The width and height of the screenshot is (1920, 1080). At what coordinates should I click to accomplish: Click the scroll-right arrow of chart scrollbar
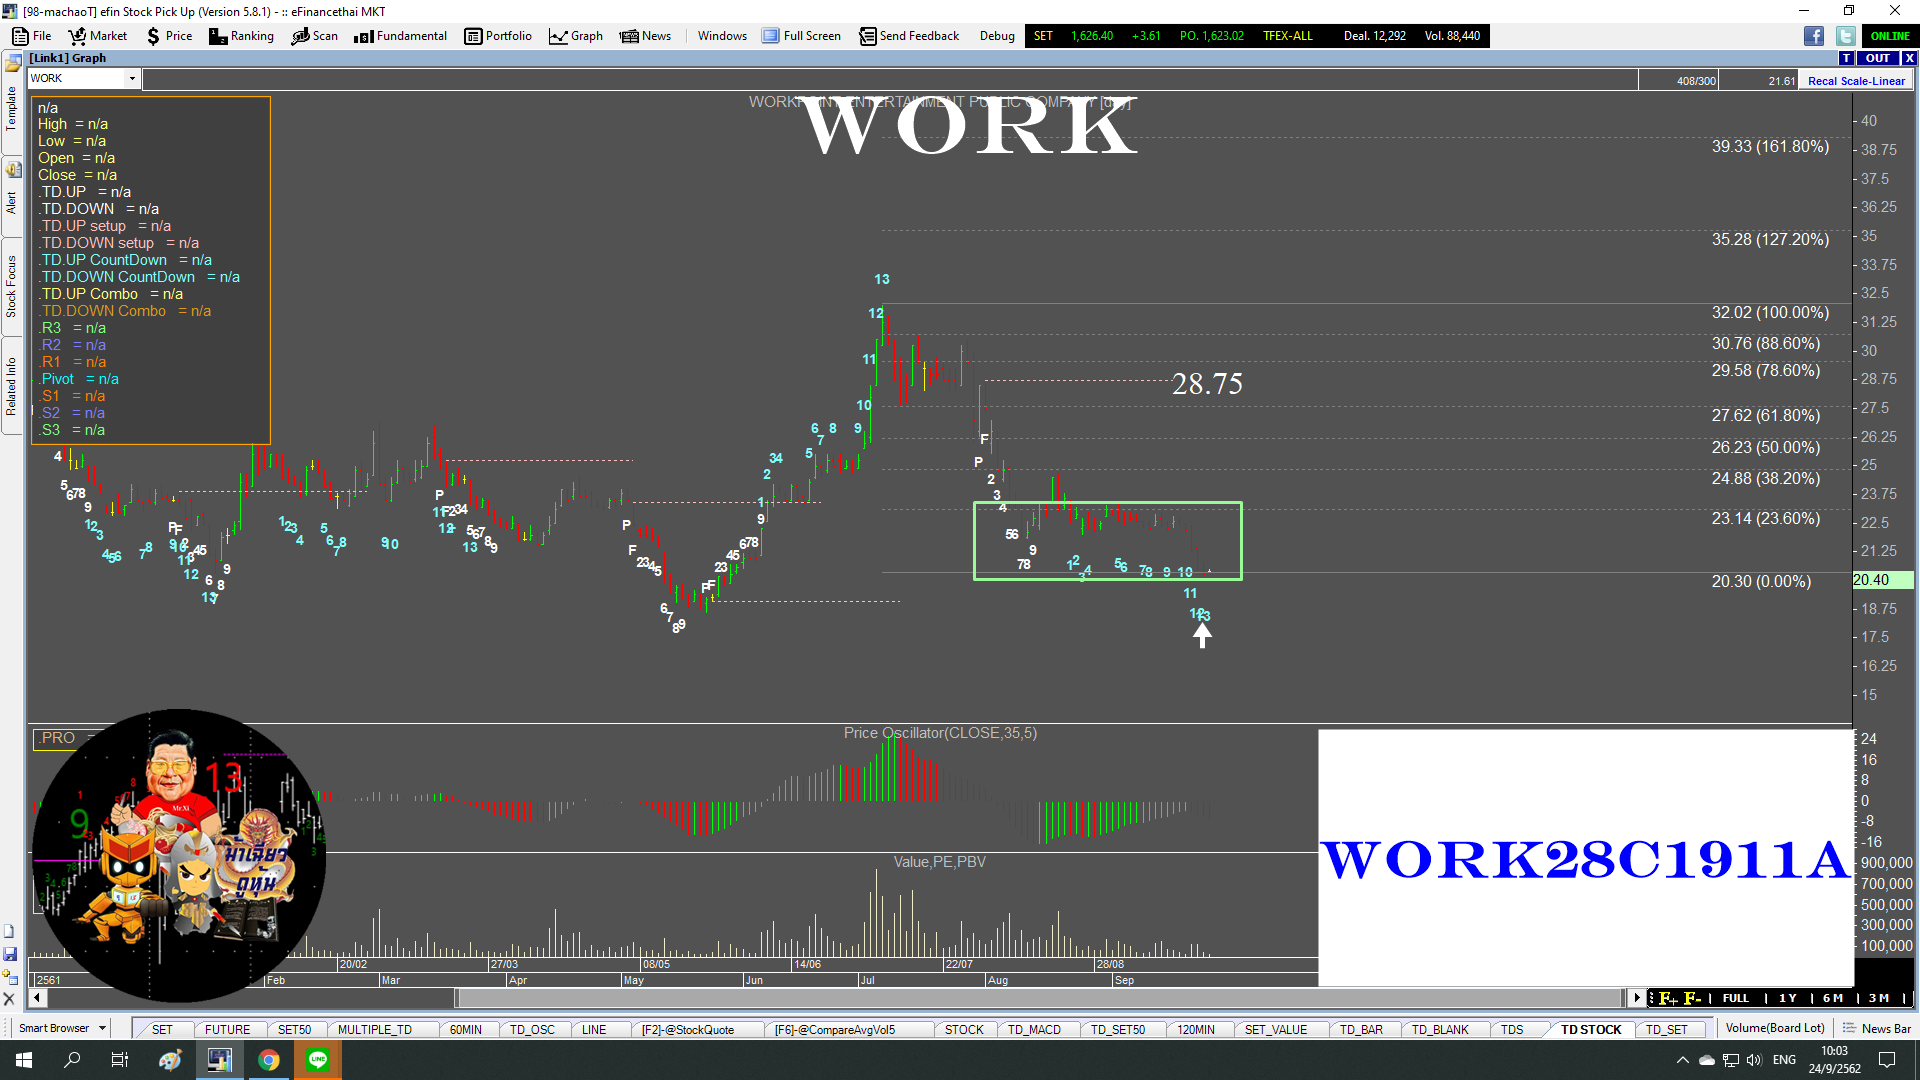tap(1637, 997)
